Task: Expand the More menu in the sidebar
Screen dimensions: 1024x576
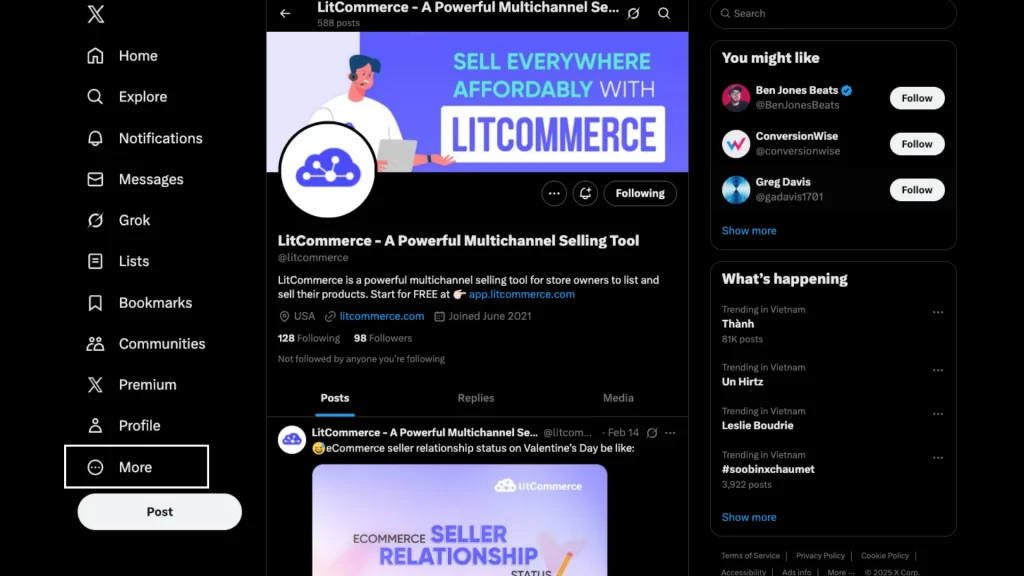Action: tap(136, 467)
